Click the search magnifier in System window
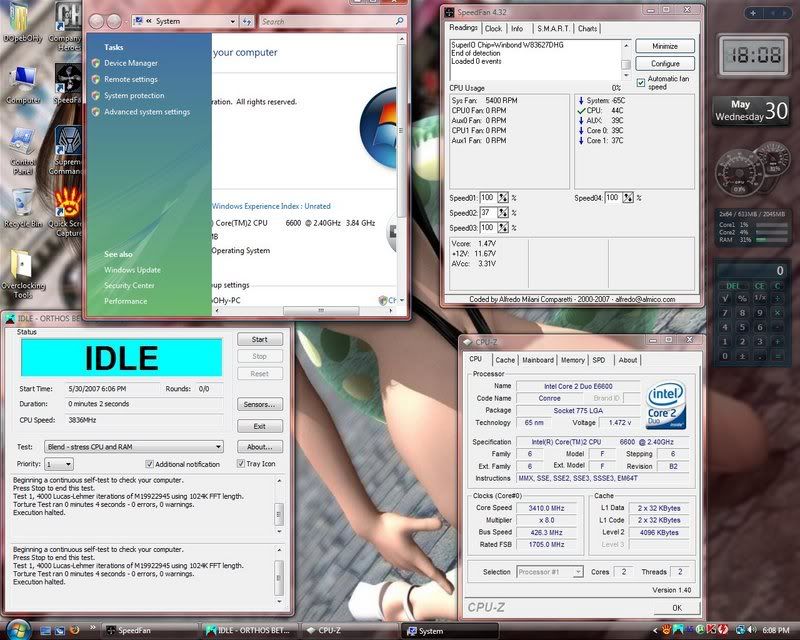 click(399, 21)
